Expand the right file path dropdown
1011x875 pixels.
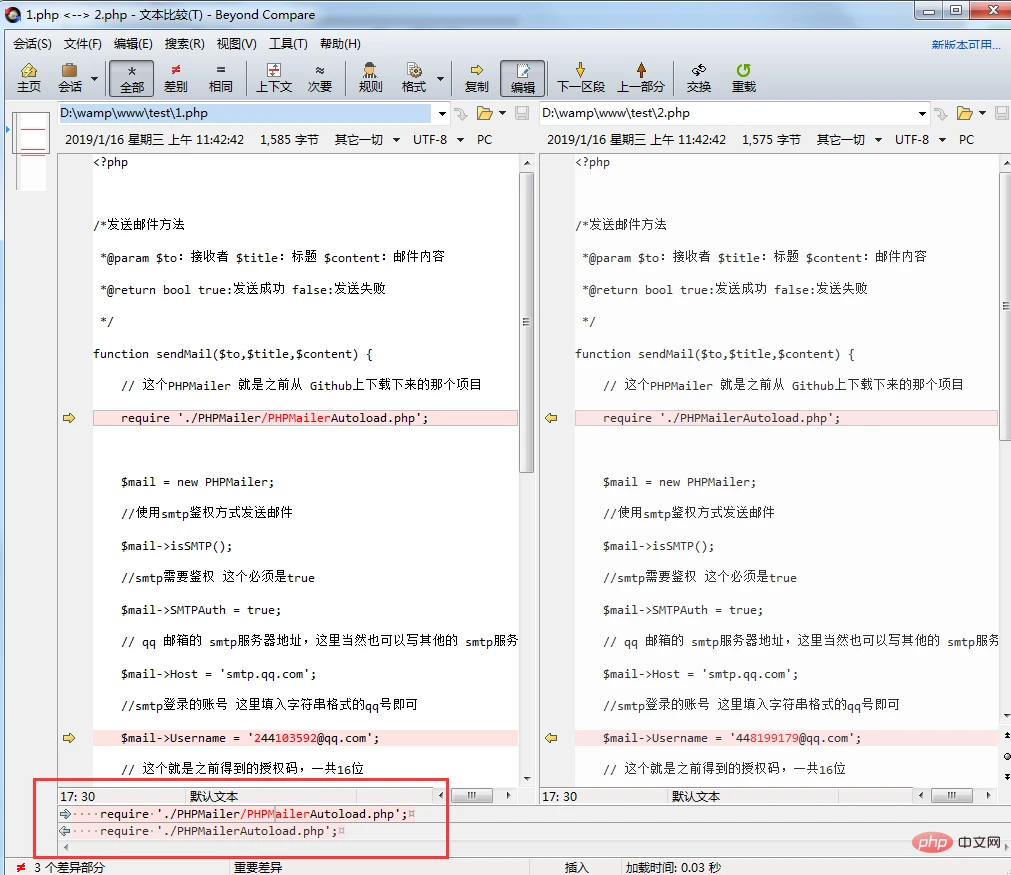click(x=922, y=113)
